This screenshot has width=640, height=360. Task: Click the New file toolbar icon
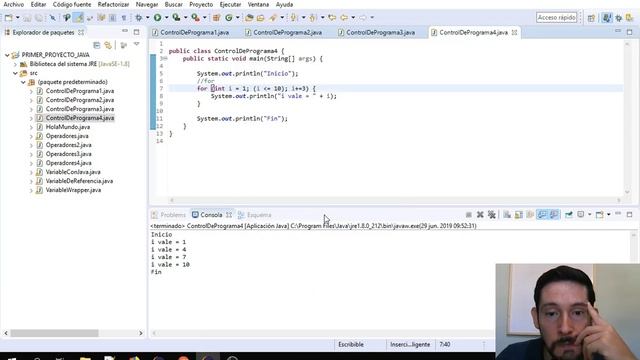8,18
